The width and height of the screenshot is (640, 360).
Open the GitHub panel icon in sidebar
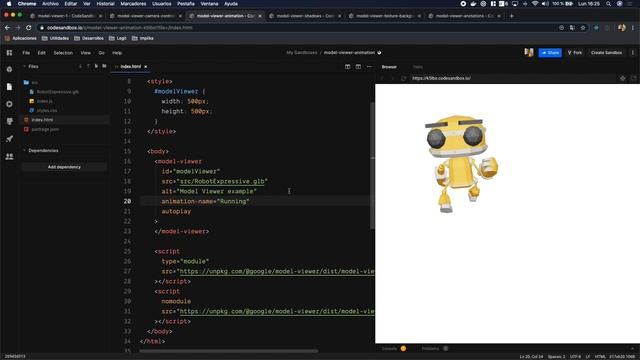(x=9, y=121)
